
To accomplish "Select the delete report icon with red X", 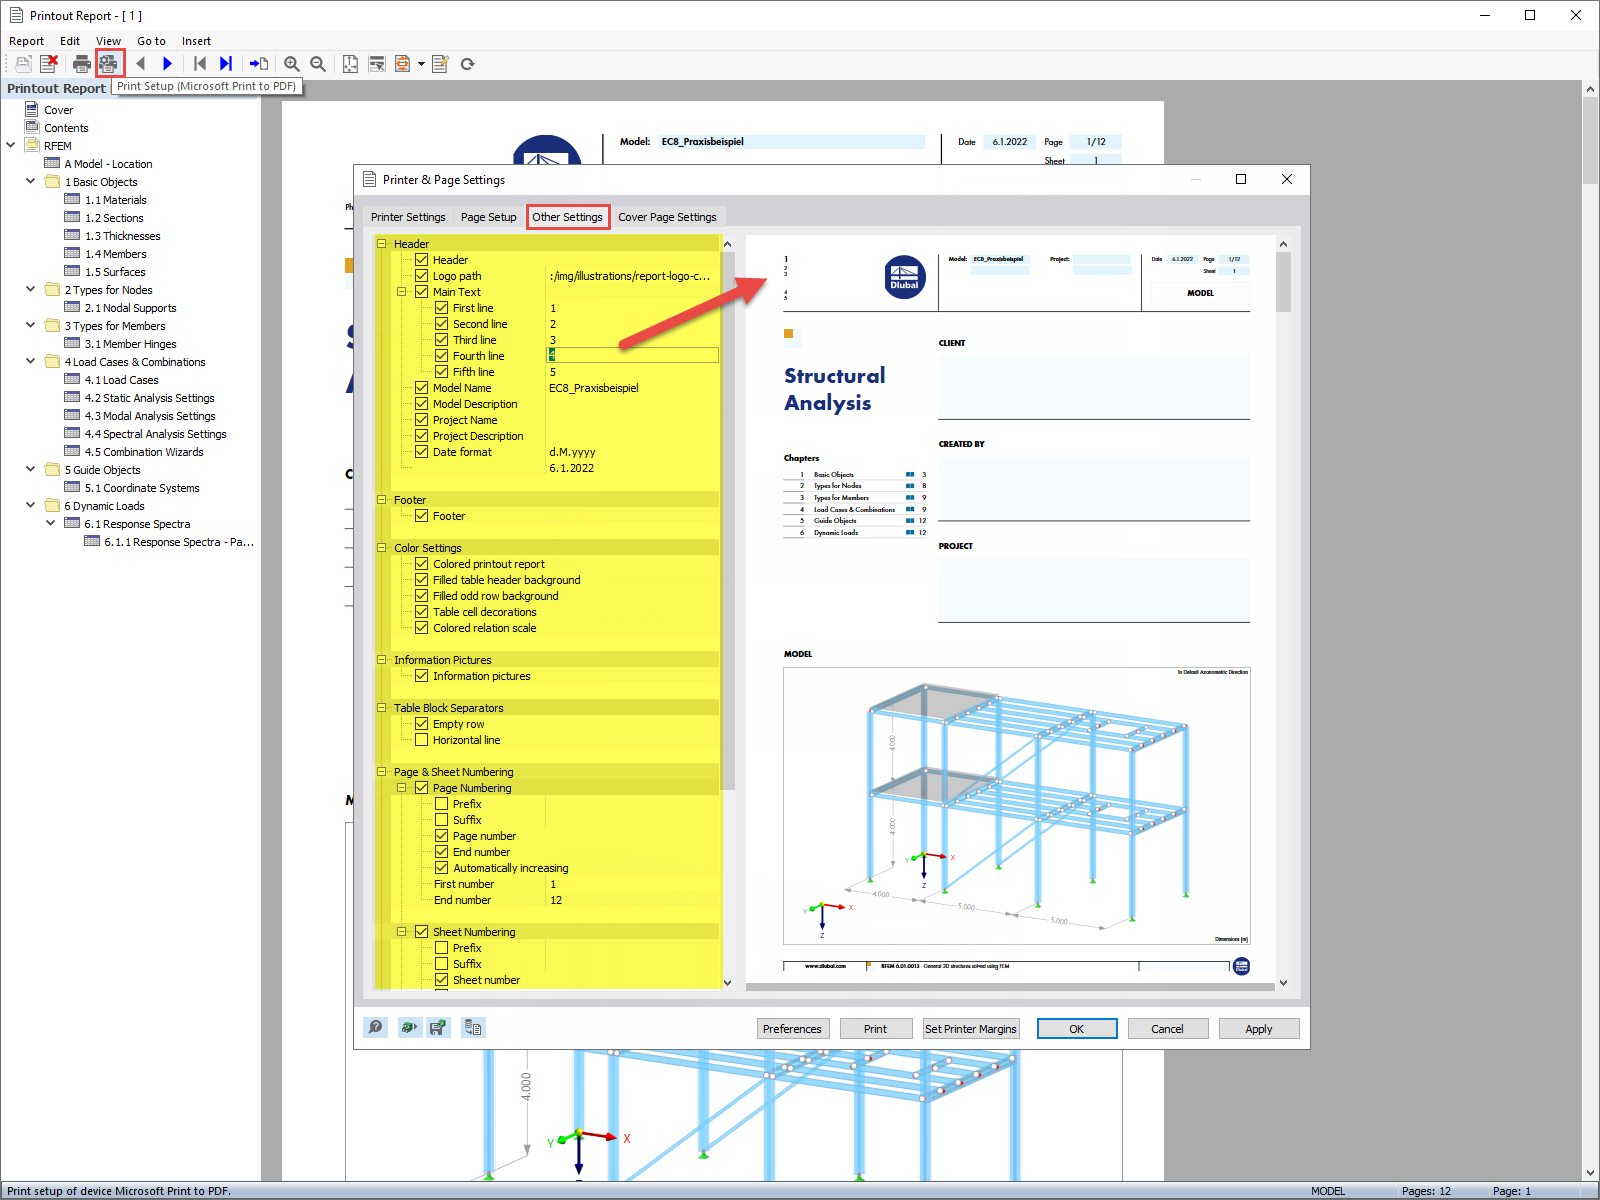I will (x=49, y=63).
